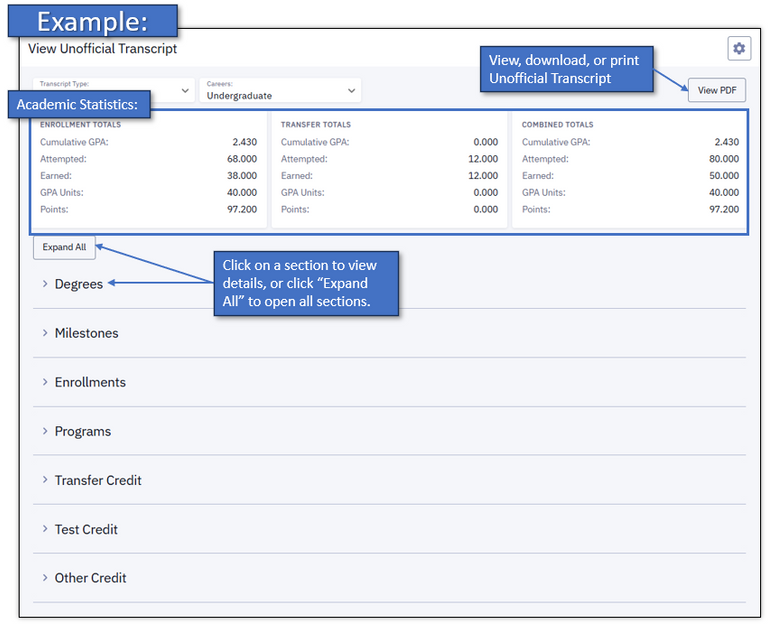Expand the Other Credit section chevron
Screen dimensions: 768x624
(x=45, y=578)
